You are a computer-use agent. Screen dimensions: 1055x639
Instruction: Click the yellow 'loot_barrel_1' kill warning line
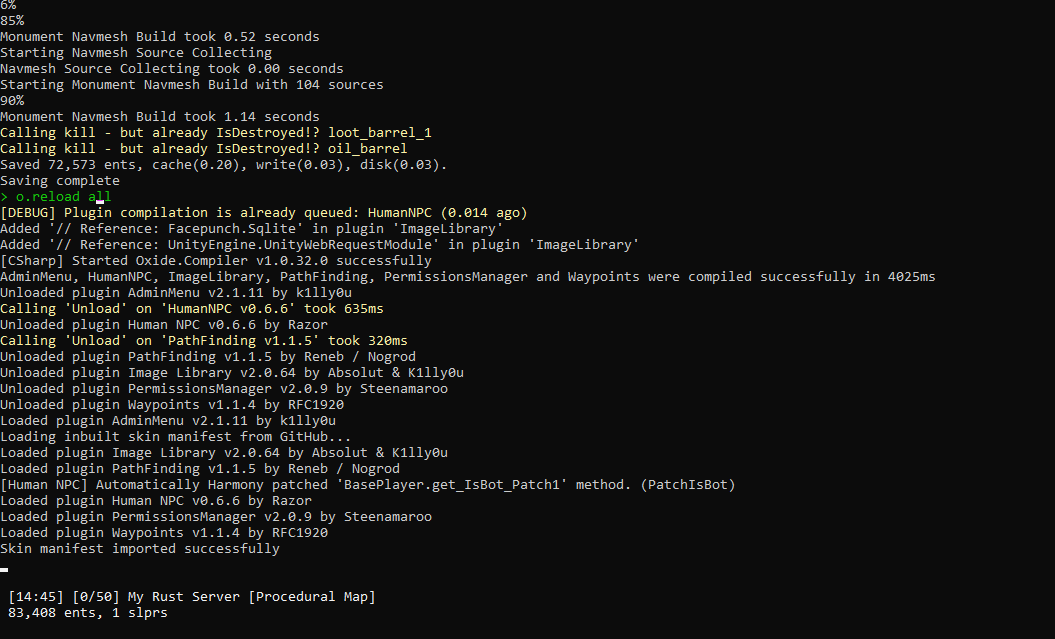[216, 133]
